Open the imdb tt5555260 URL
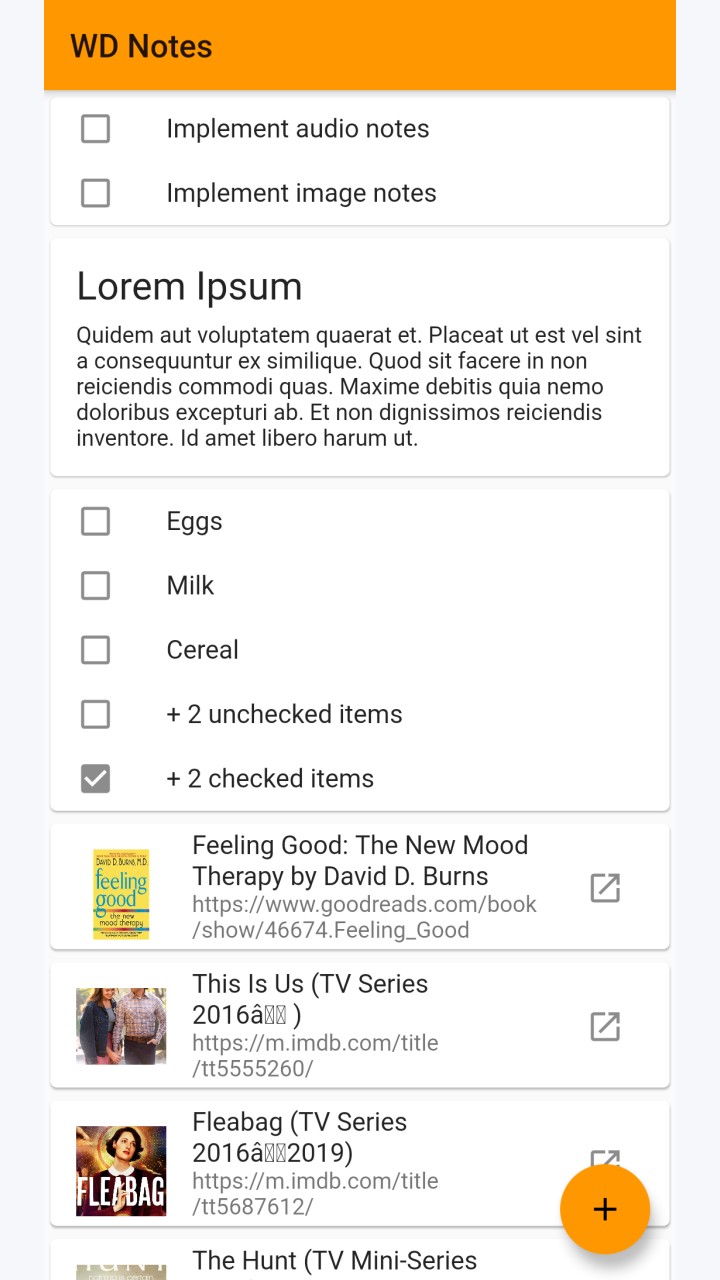 (x=315, y=1055)
